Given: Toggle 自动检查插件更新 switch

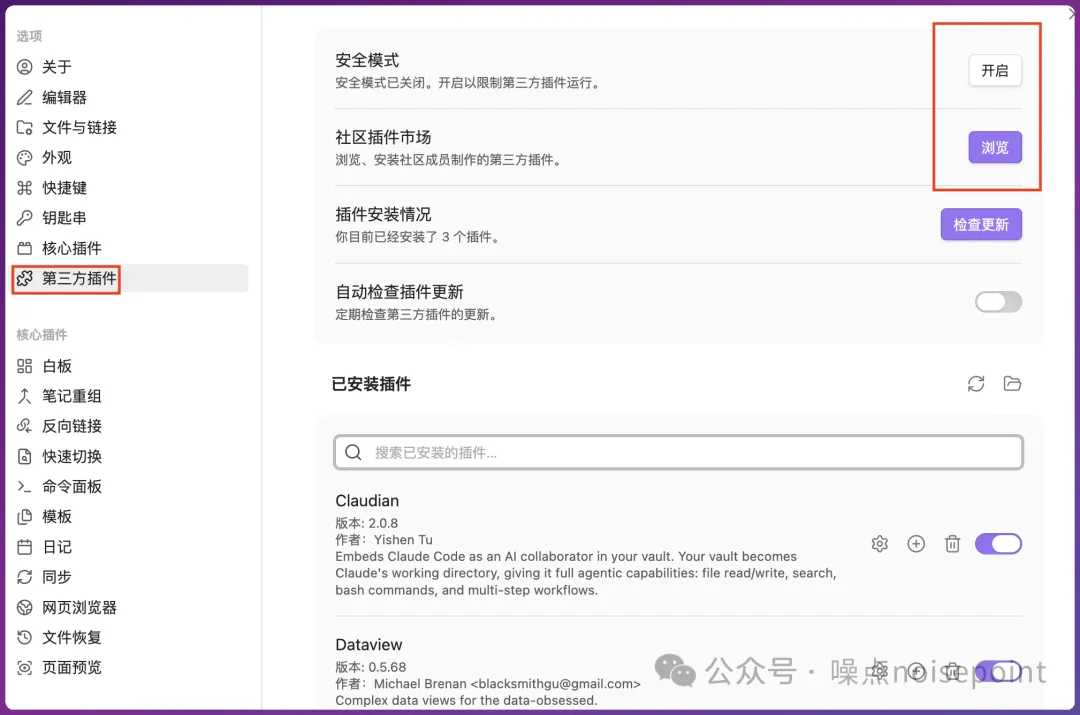Looking at the screenshot, I should click(998, 302).
